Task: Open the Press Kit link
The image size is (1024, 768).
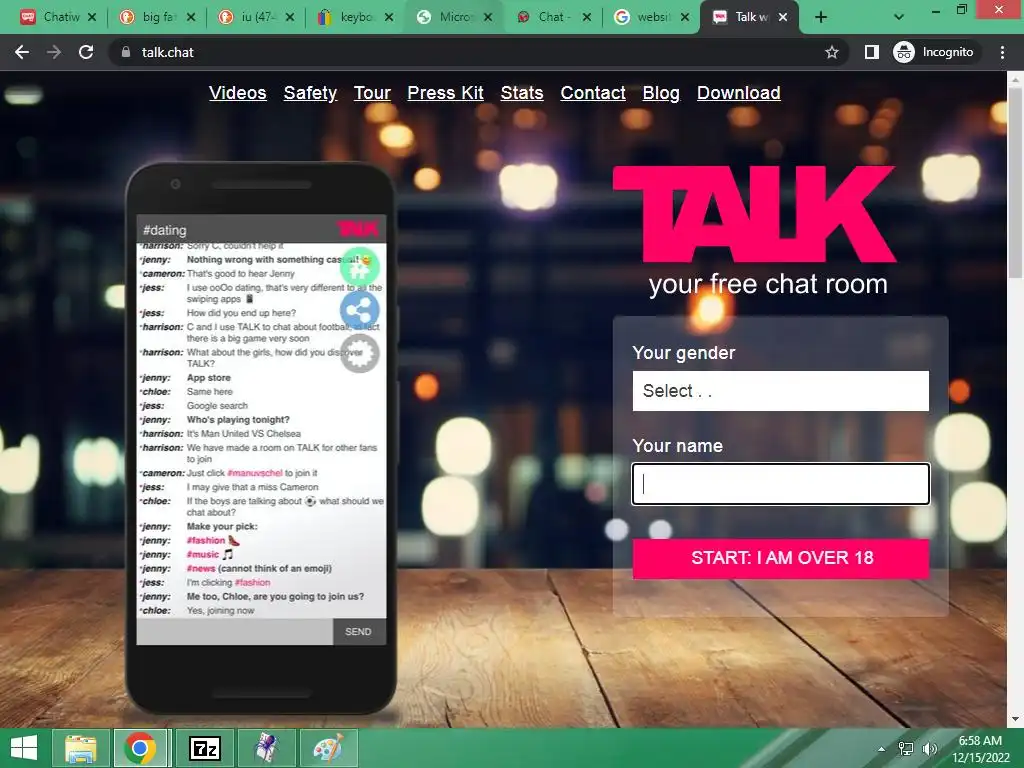Action: tap(445, 93)
